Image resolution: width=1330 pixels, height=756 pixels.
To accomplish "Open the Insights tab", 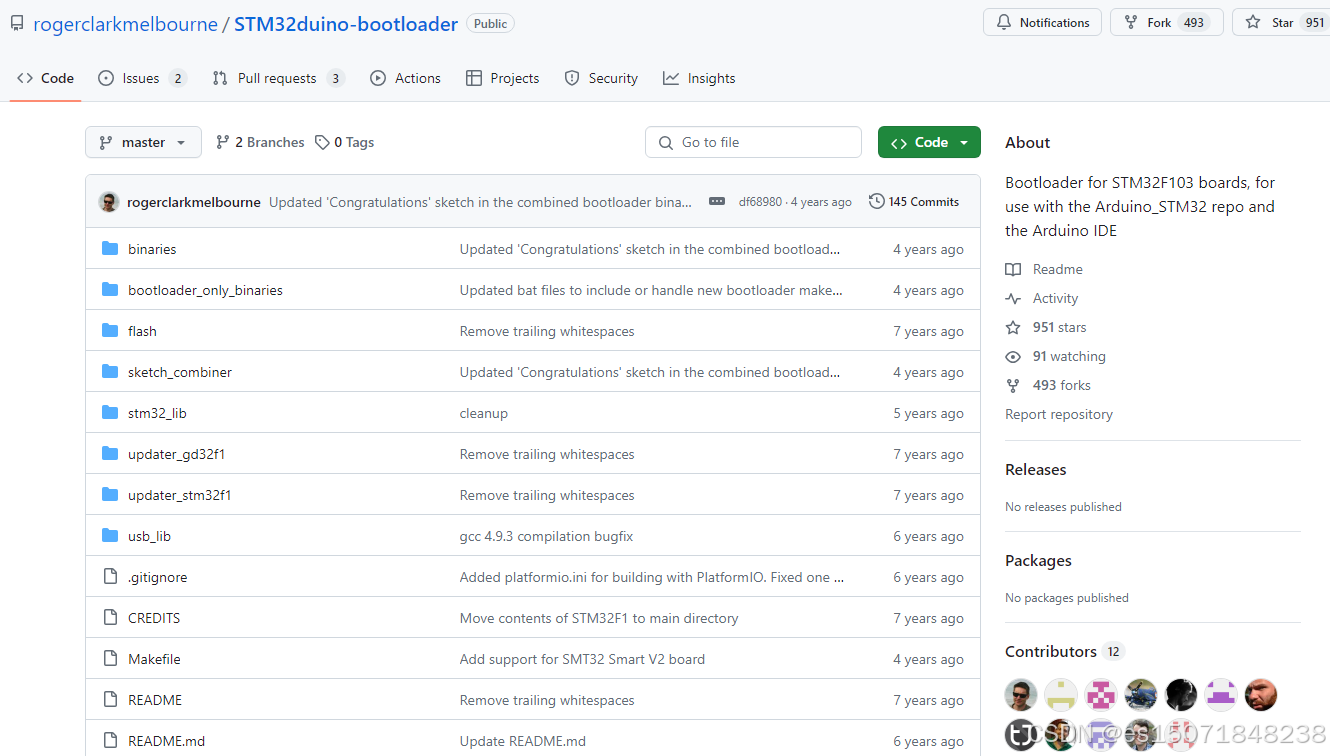I will tap(699, 78).
